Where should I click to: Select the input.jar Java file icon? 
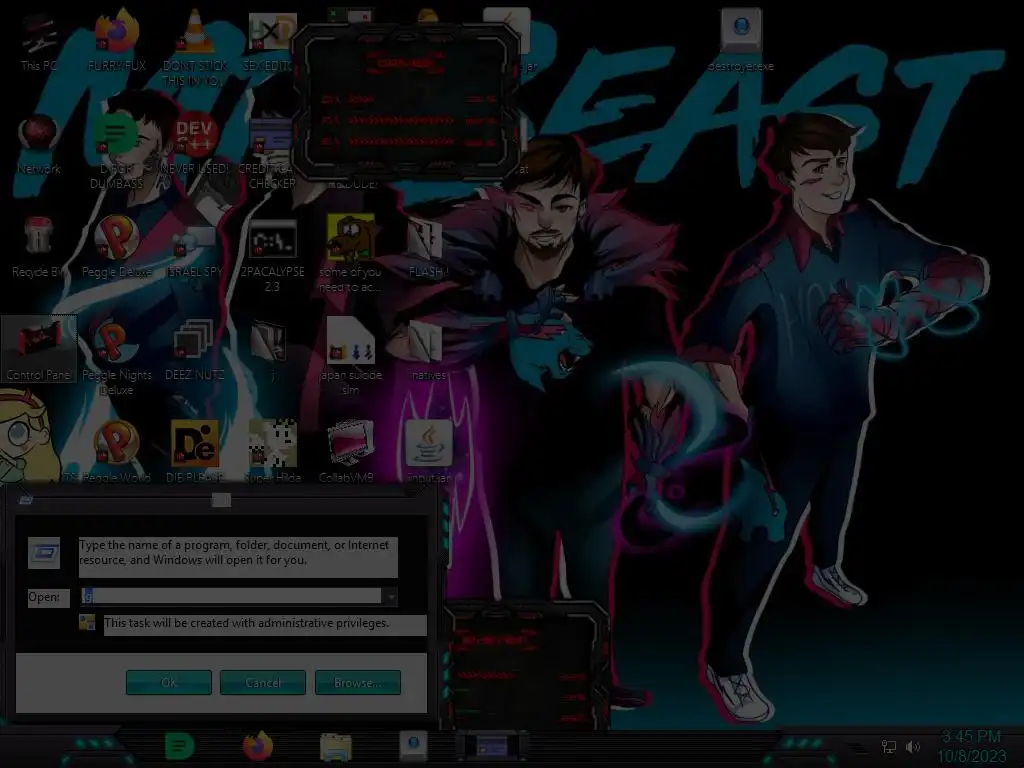pyautogui.click(x=428, y=451)
